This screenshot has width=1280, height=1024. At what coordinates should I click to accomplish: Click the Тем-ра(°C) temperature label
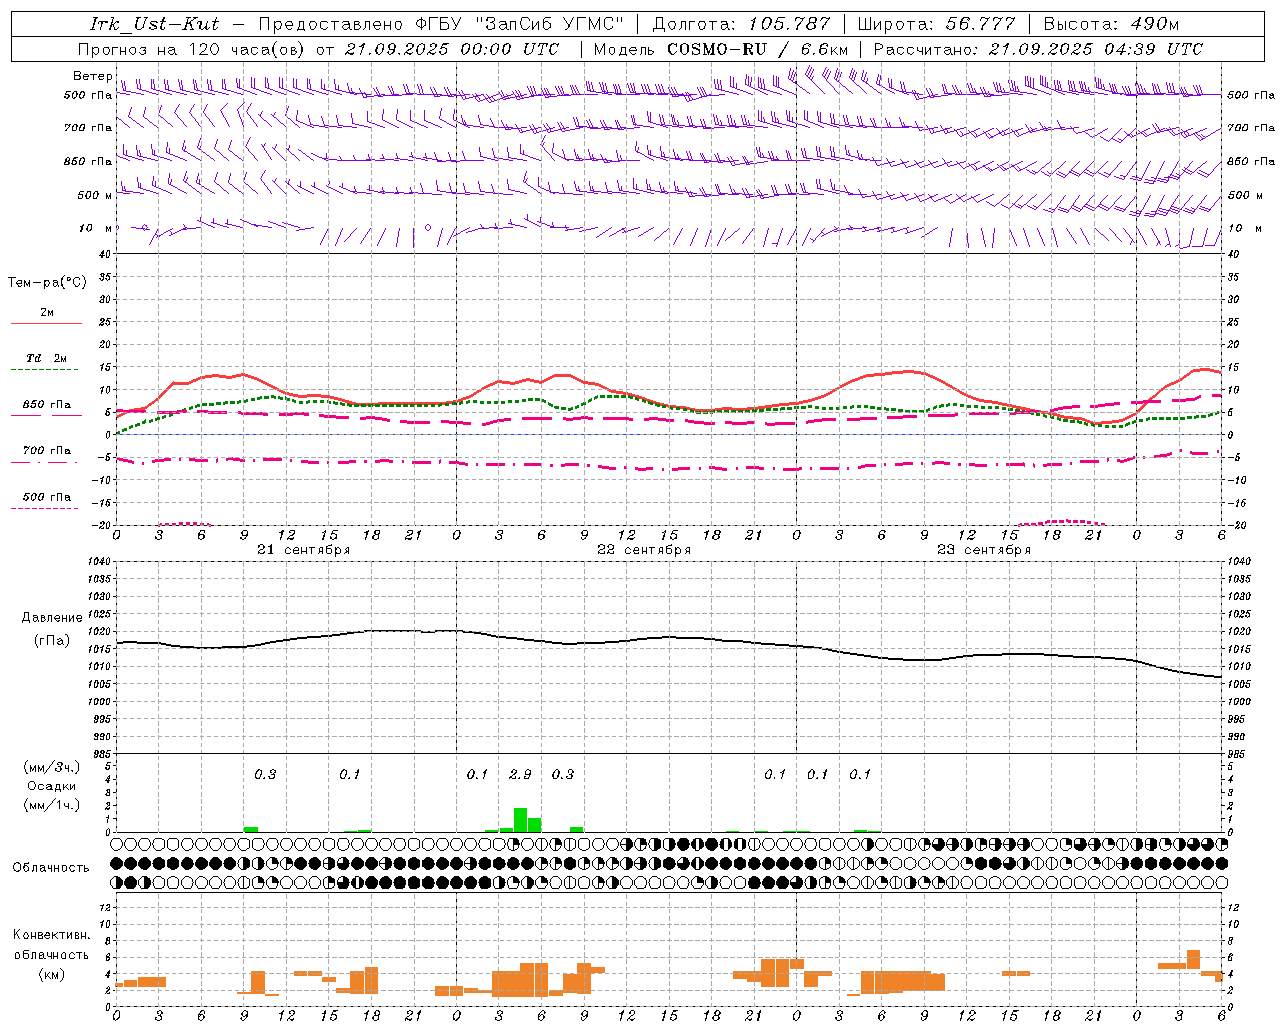pos(47,282)
